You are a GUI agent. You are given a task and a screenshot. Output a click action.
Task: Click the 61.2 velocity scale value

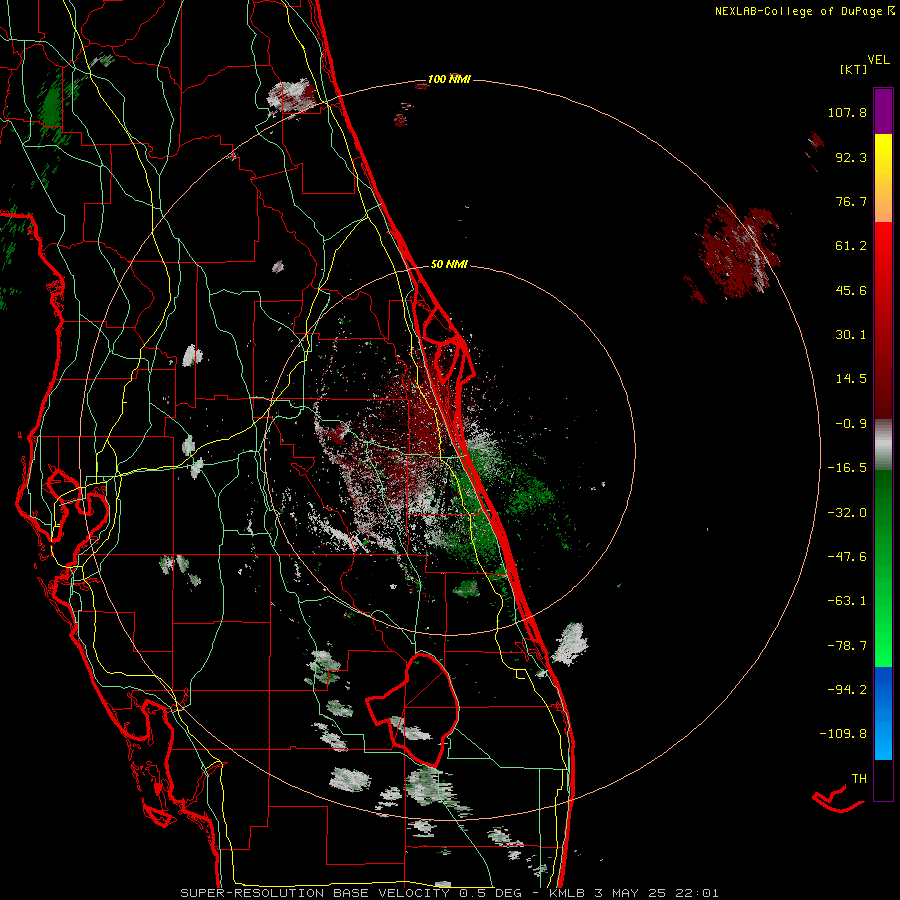pos(851,246)
